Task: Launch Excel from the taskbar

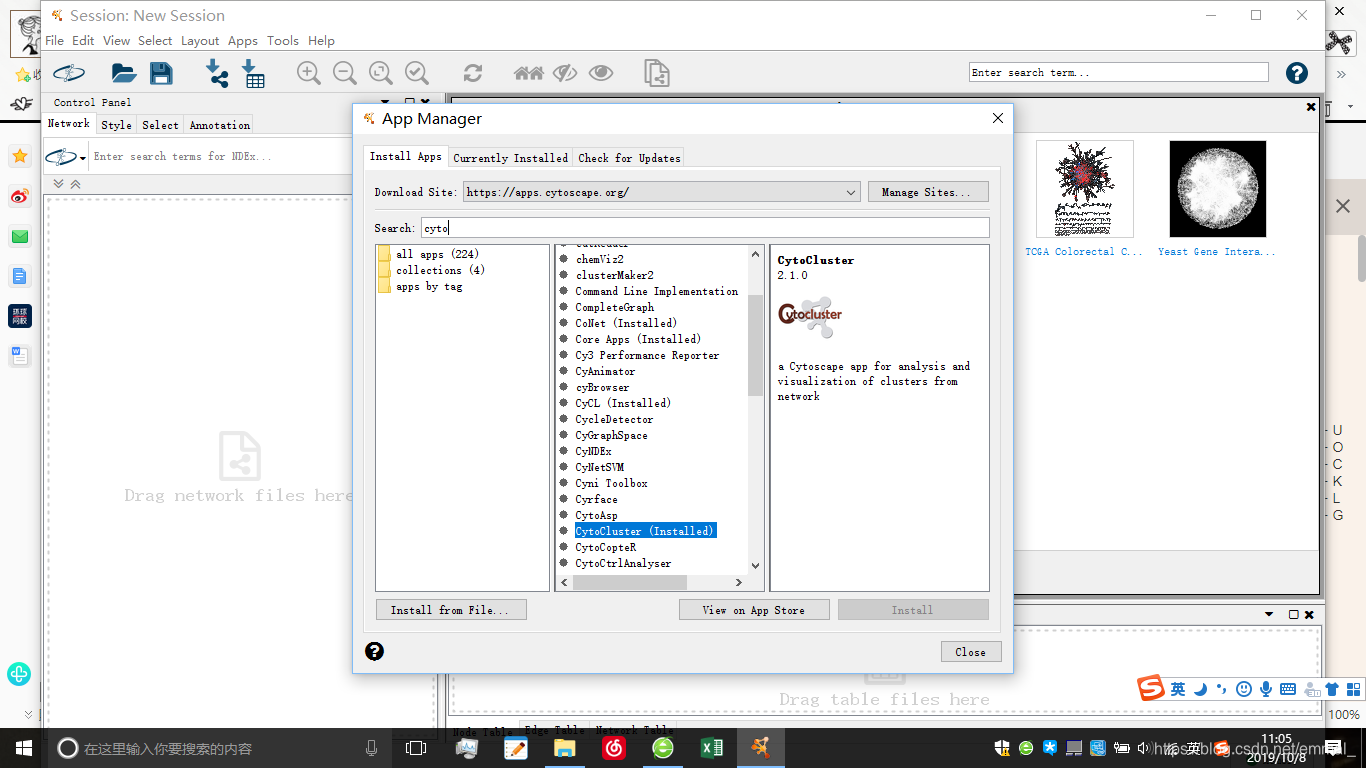Action: coord(712,748)
